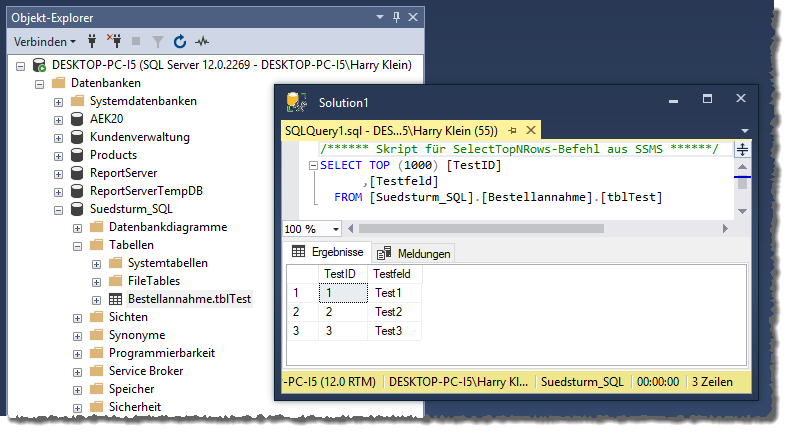The height and width of the screenshot is (433, 791).
Task: Click the filter funnel icon
Action: [x=158, y=42]
